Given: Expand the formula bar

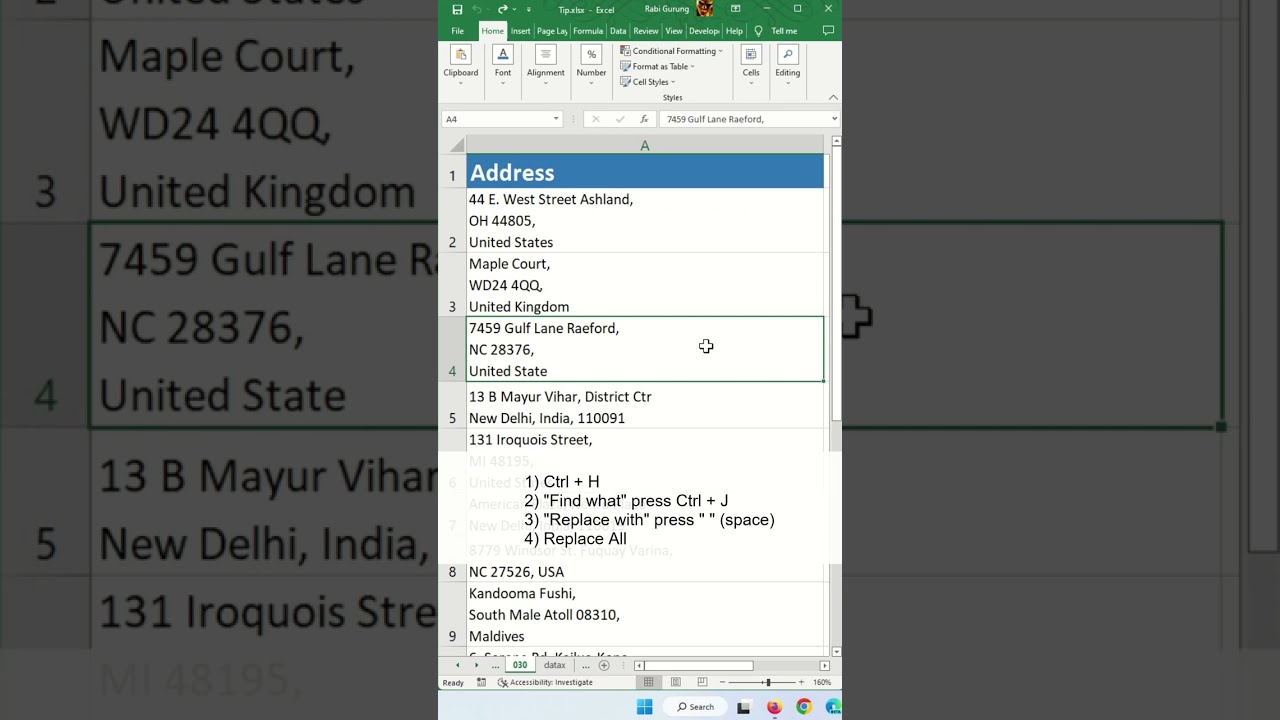Looking at the screenshot, I should tap(834, 119).
